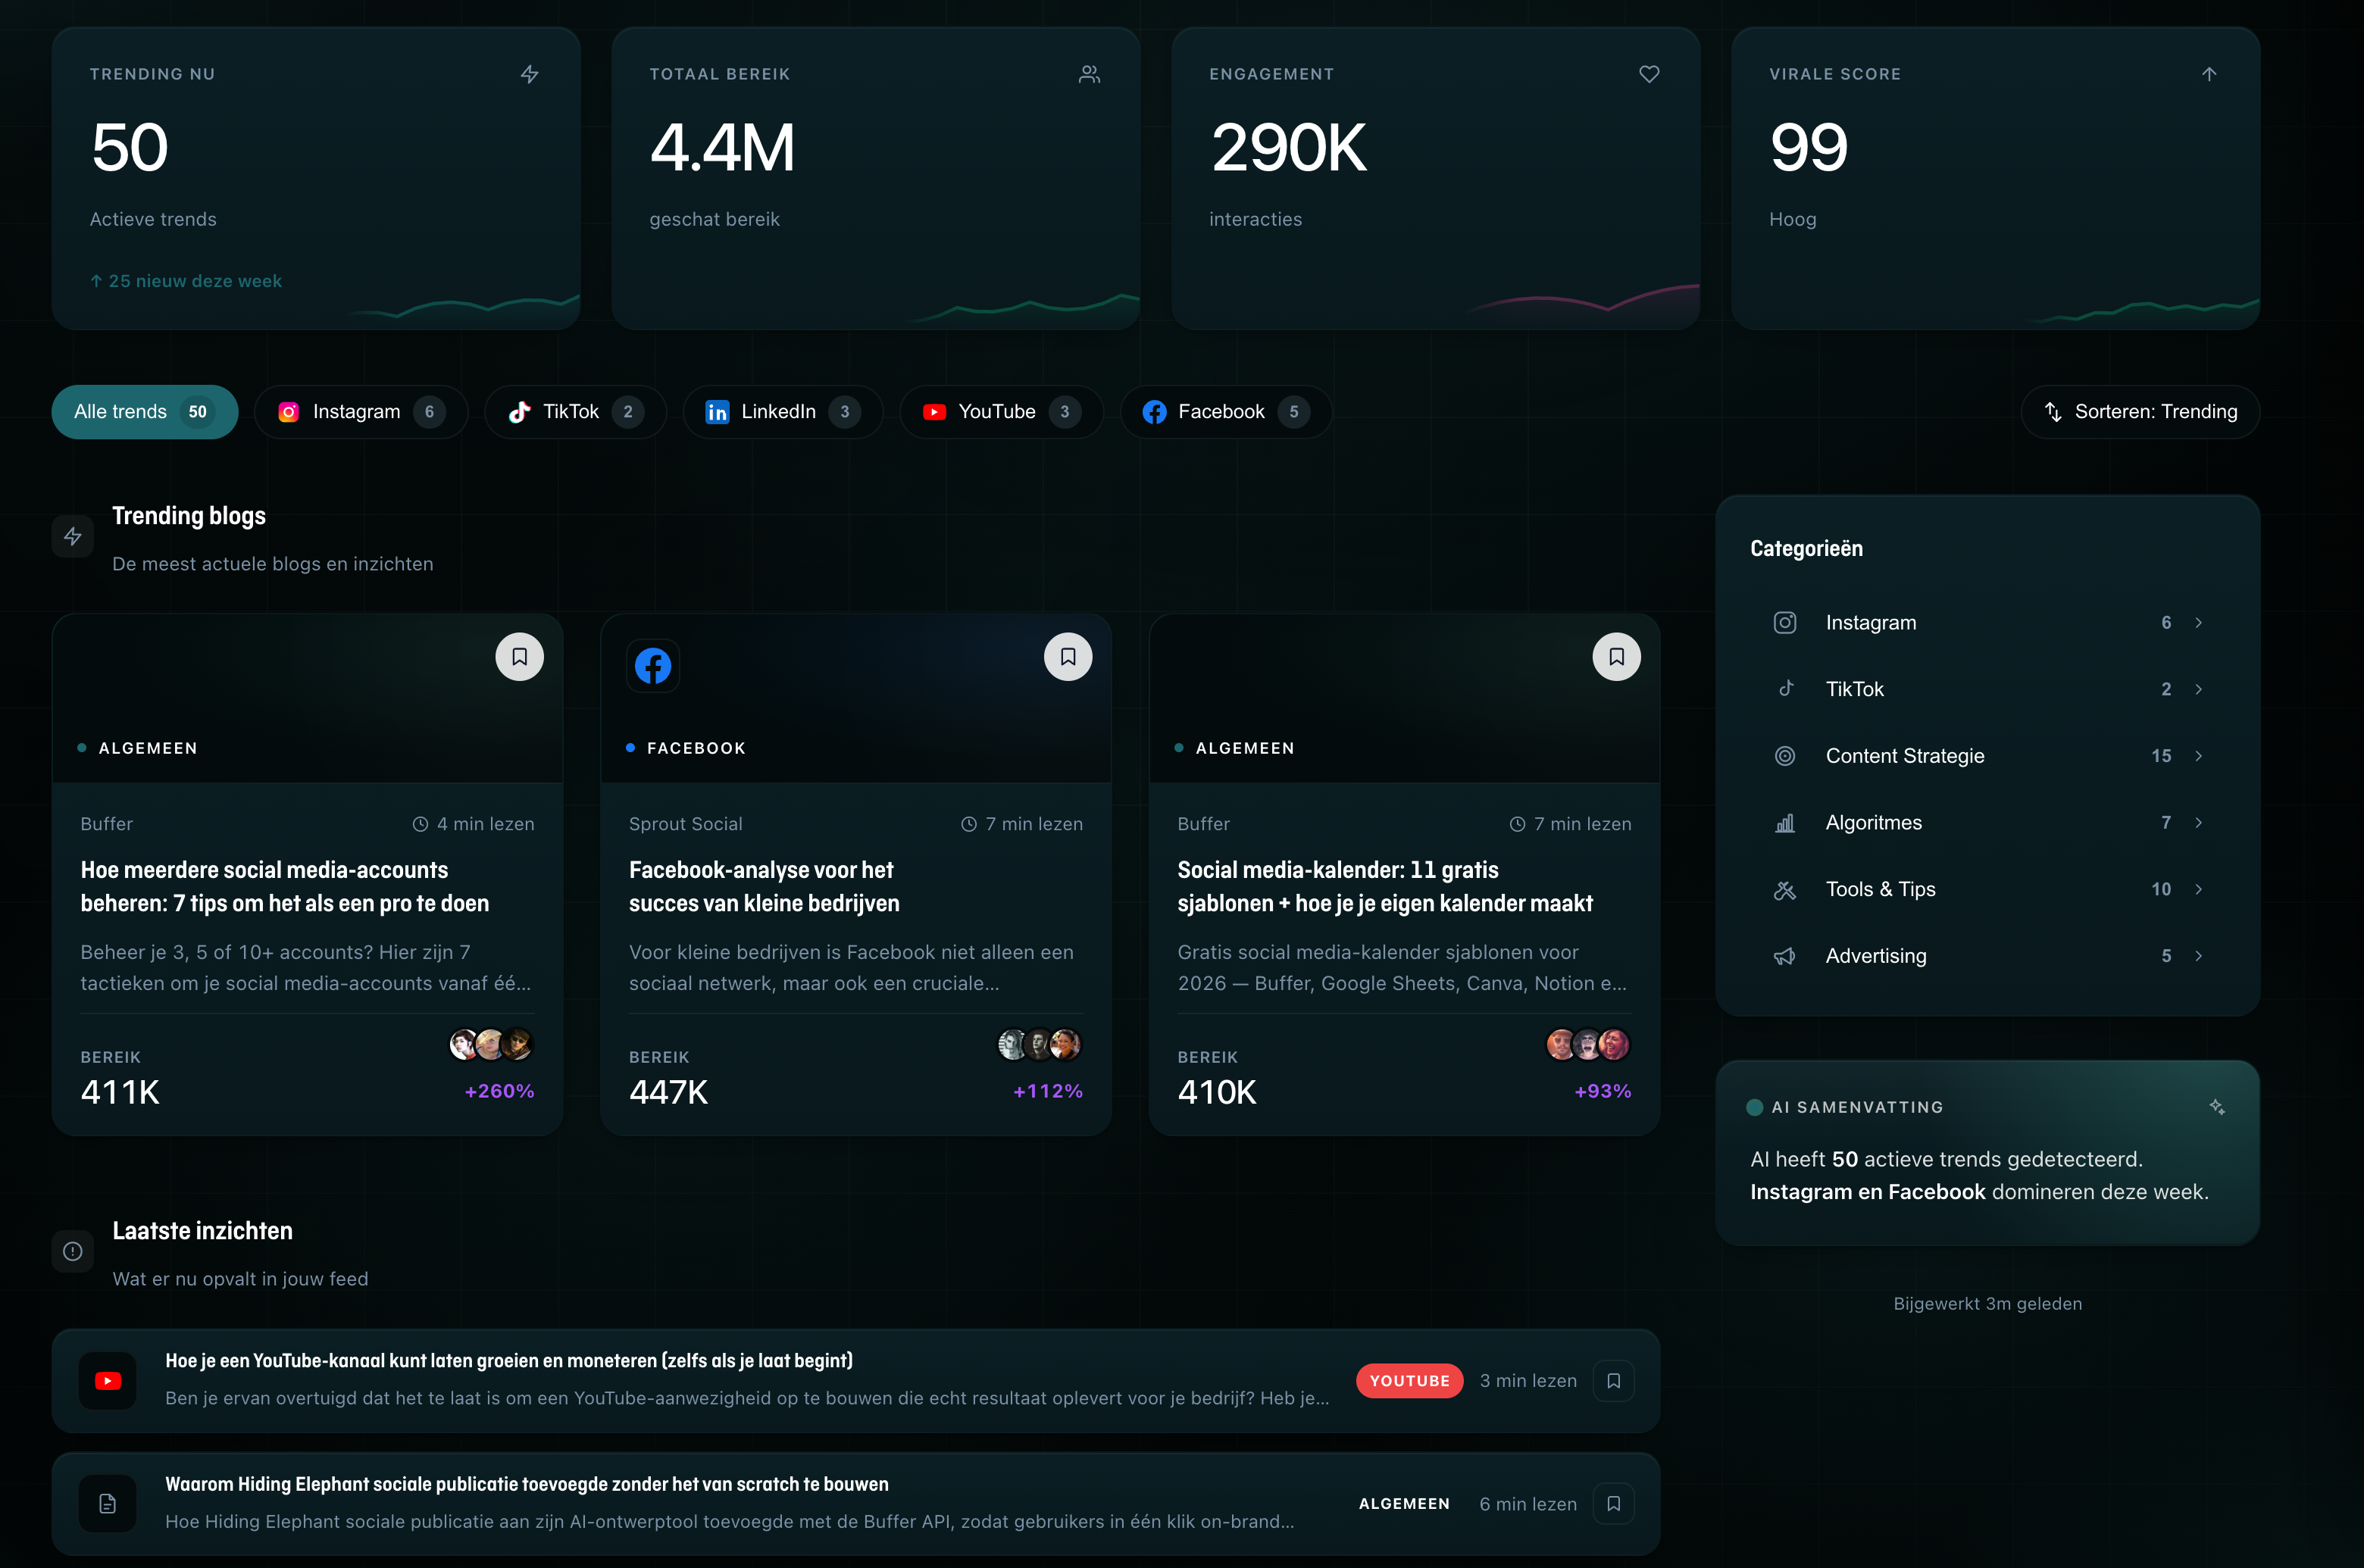Click the red YOUTUBE tag badge
The image size is (2364, 1568).
(x=1409, y=1380)
